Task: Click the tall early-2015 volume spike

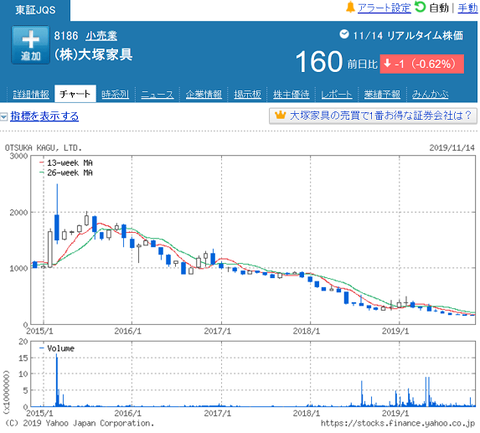Action: (57, 380)
